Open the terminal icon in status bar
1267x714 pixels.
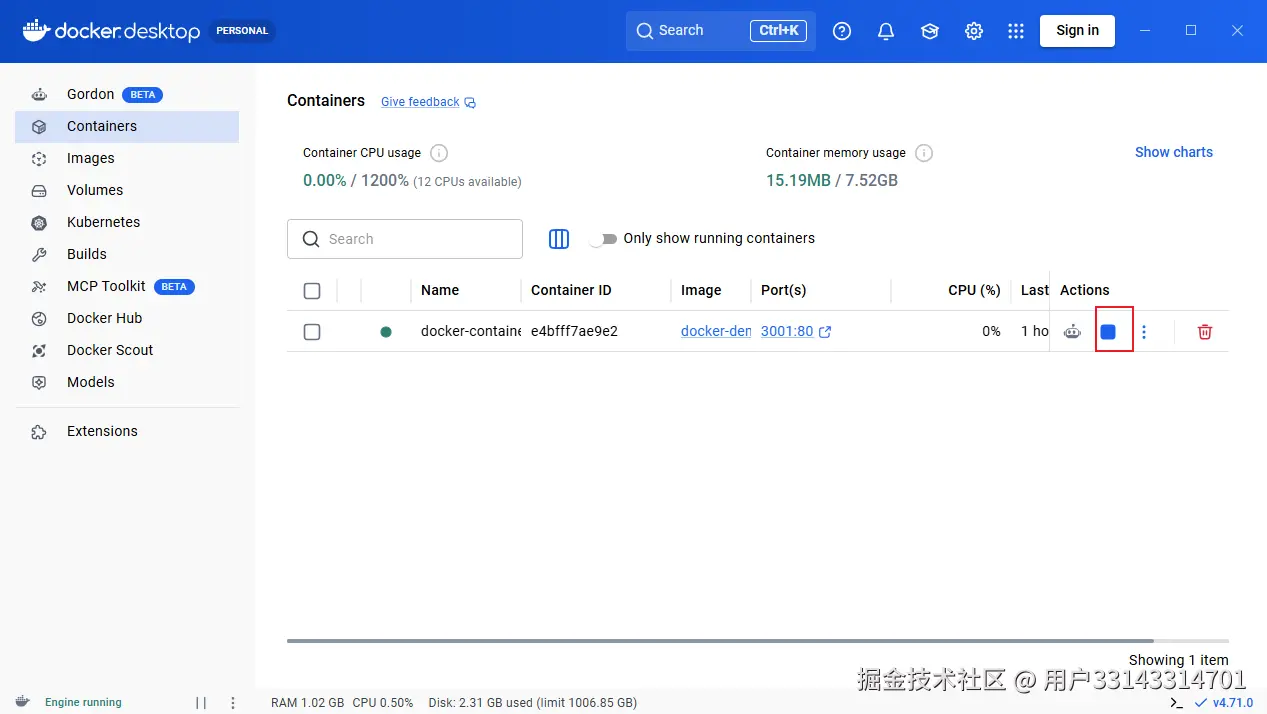pos(1176,703)
